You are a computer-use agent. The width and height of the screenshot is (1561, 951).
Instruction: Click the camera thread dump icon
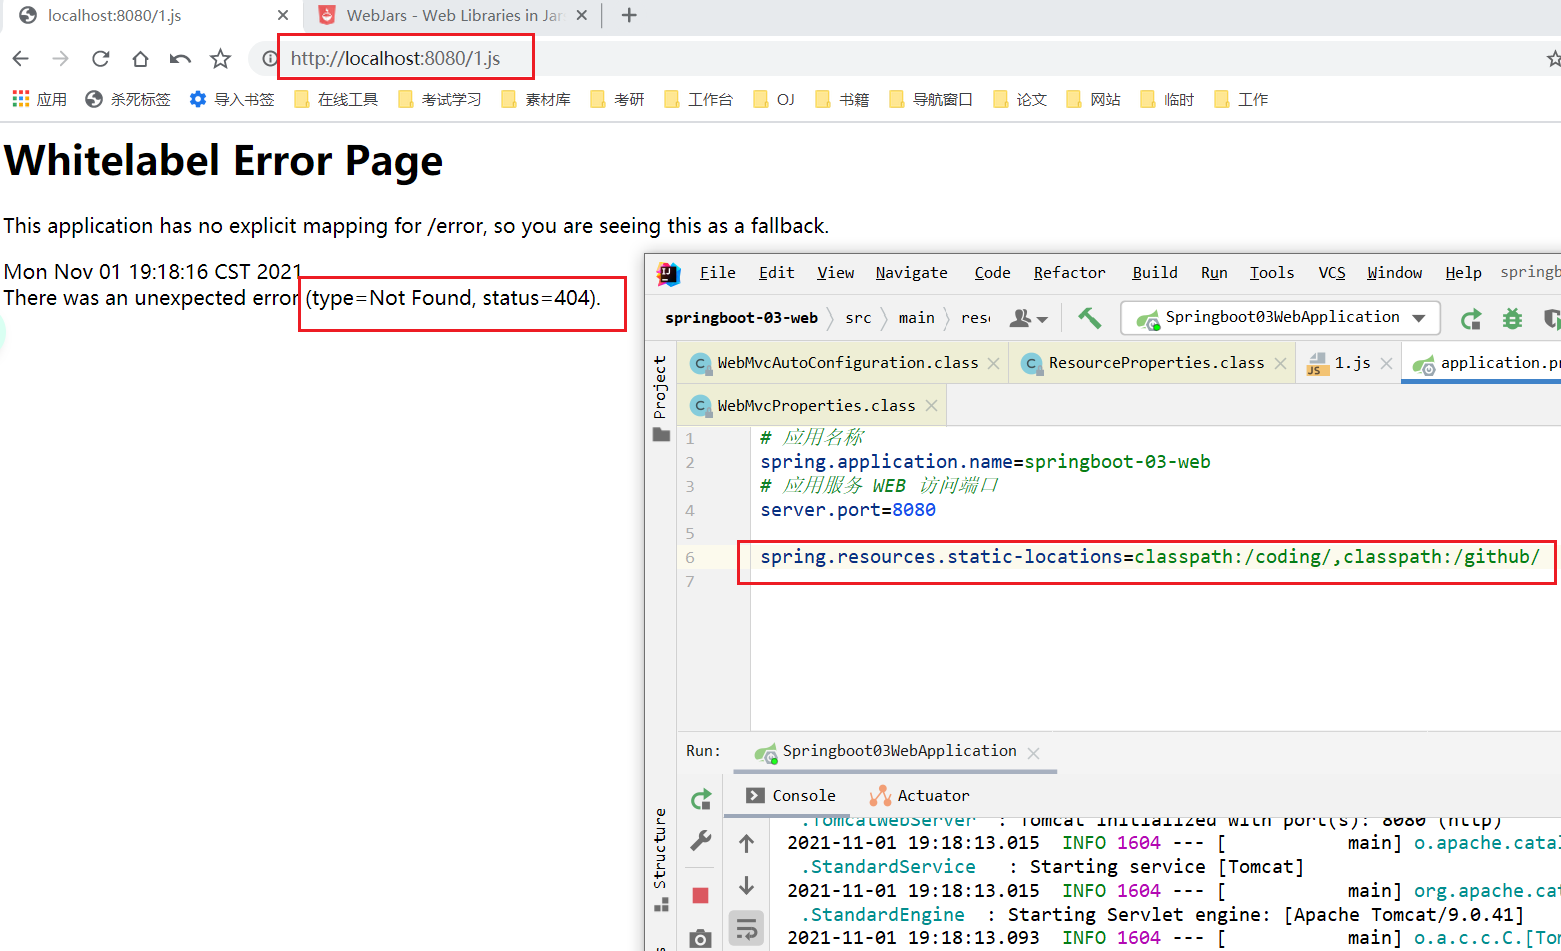(x=700, y=938)
